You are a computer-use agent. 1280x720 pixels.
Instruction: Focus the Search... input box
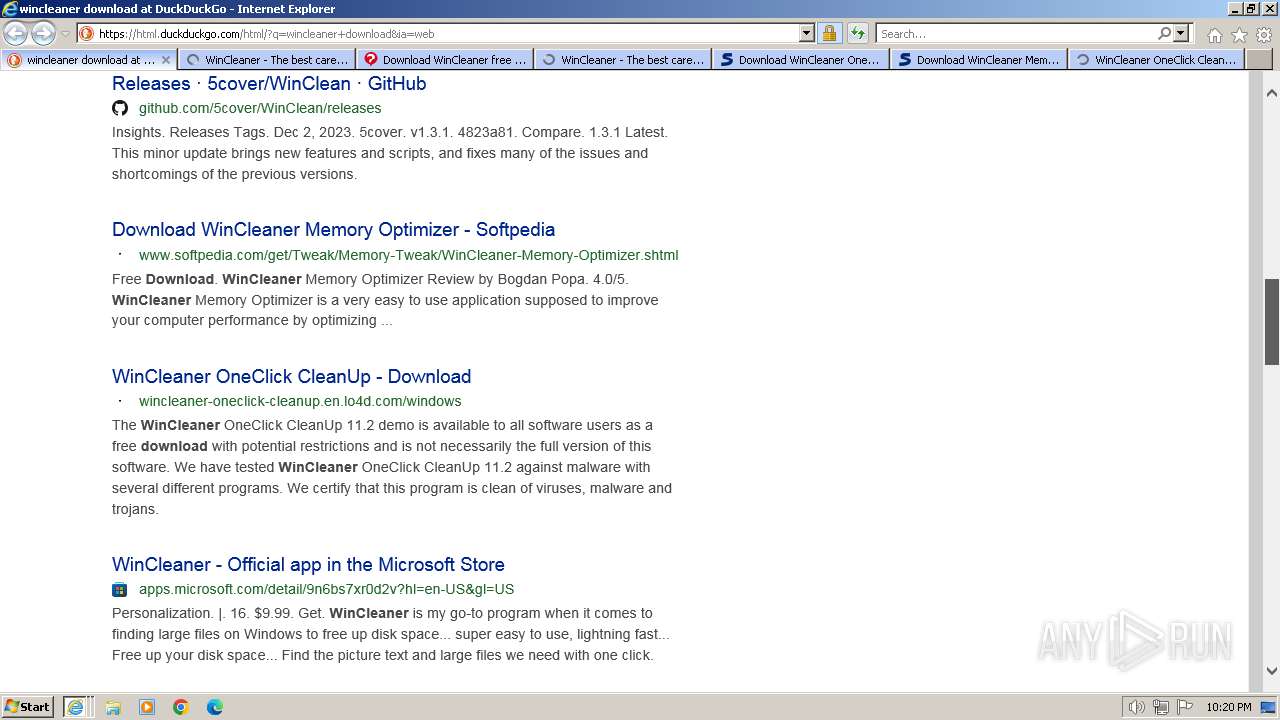(x=1015, y=33)
